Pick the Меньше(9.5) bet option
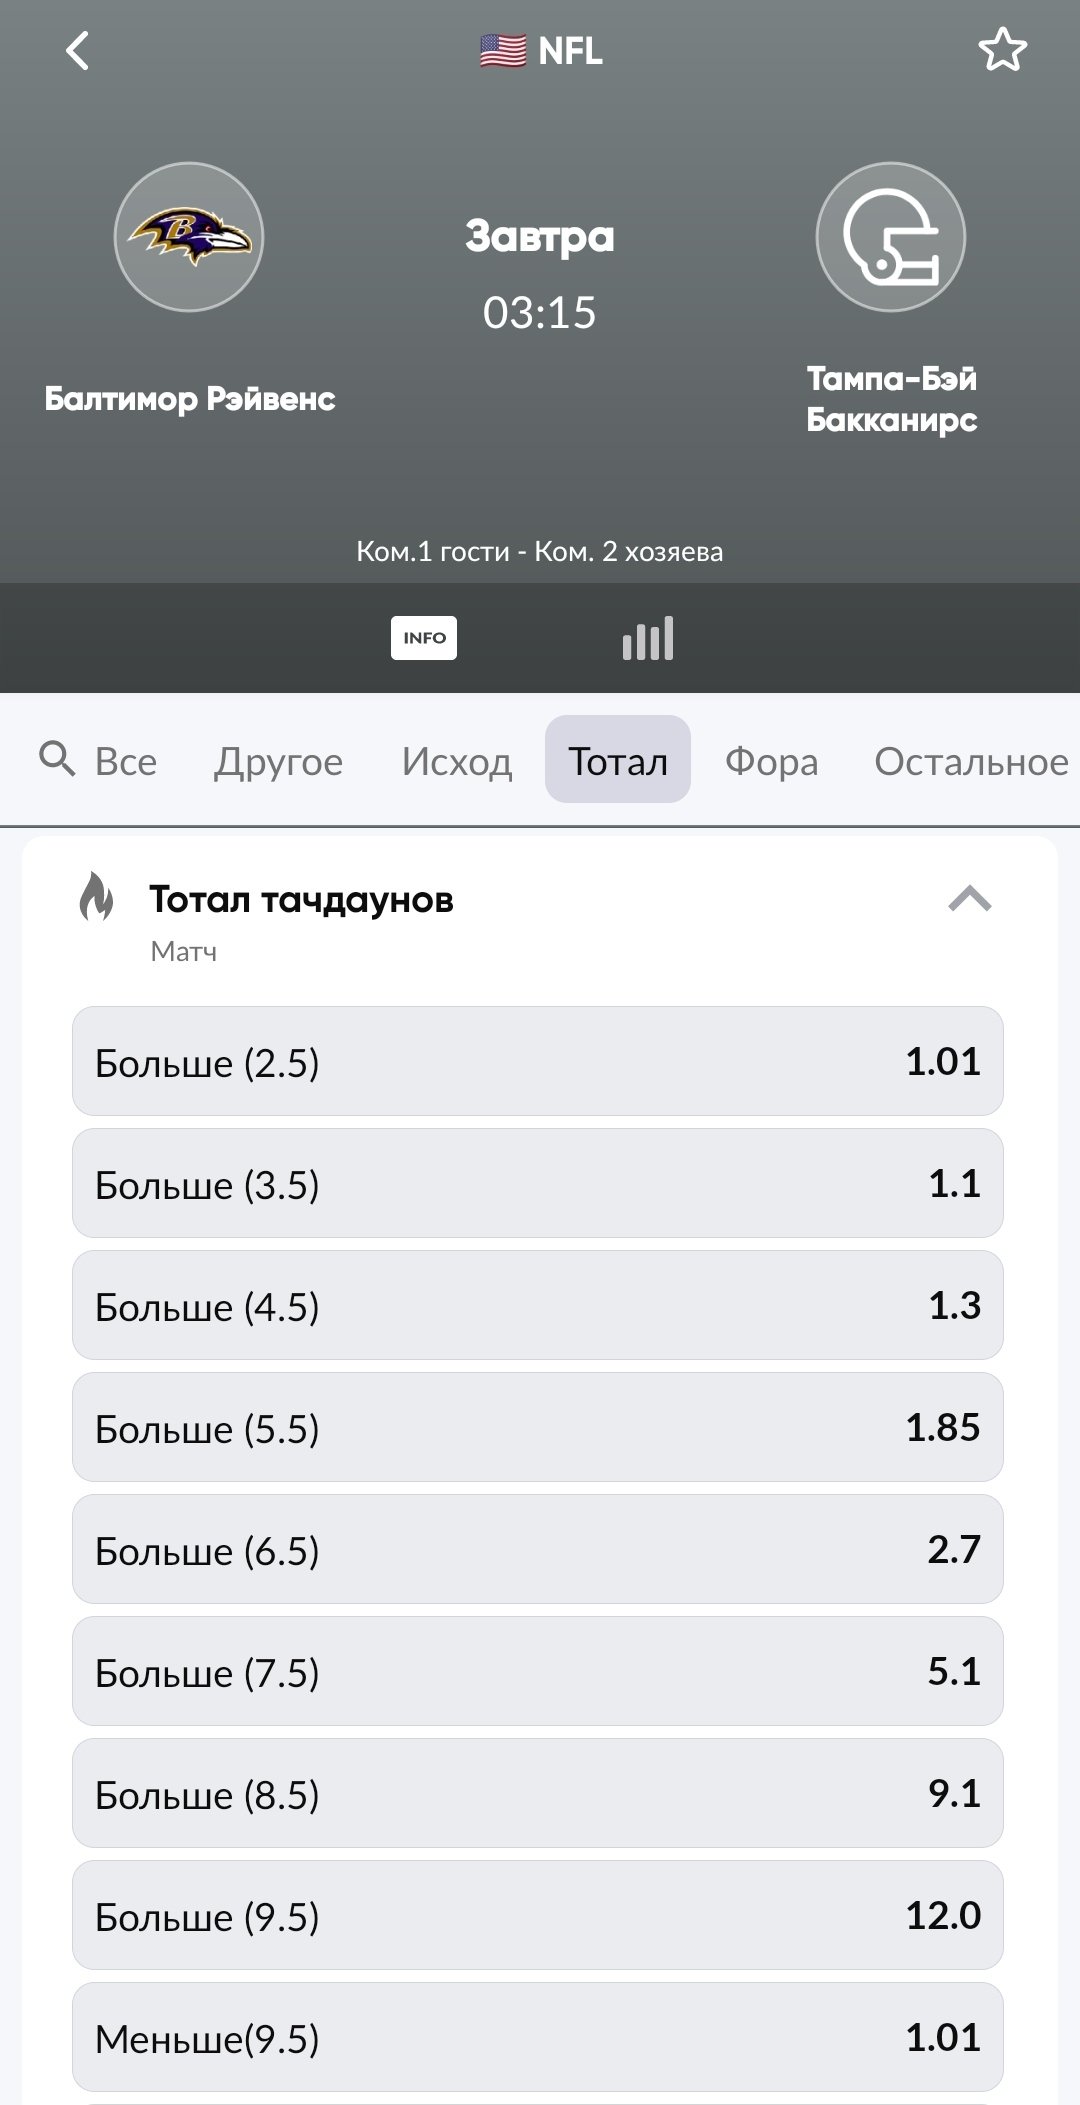Image resolution: width=1080 pixels, height=2105 pixels. (538, 2037)
